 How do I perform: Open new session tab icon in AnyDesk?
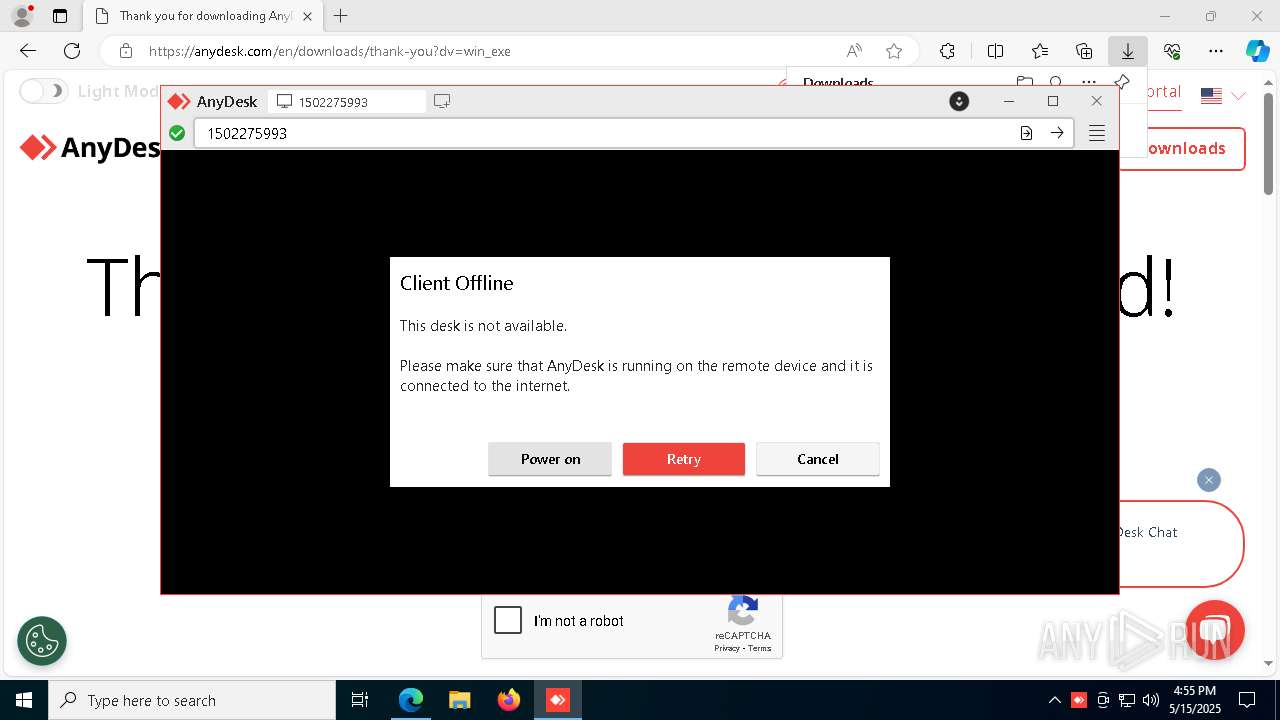(442, 101)
